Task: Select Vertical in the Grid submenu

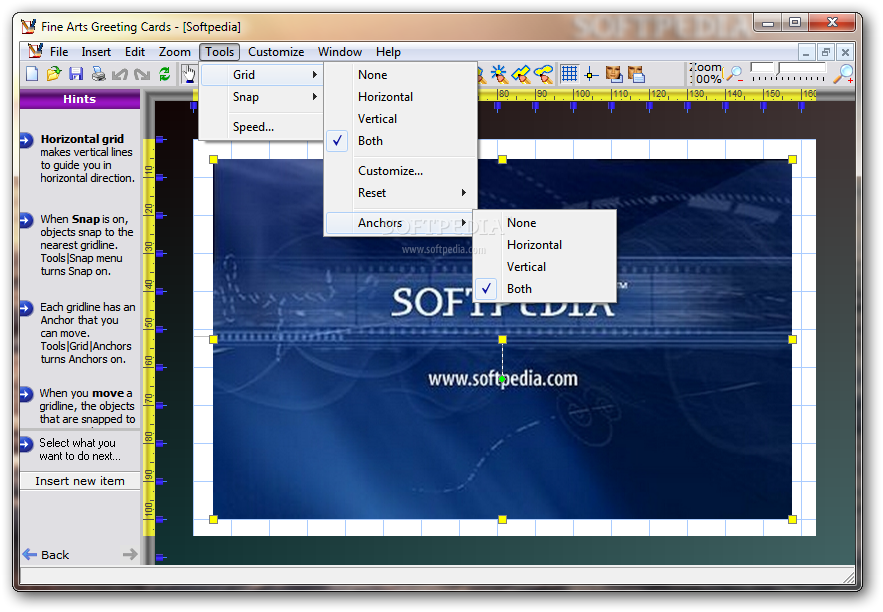Action: click(400, 119)
